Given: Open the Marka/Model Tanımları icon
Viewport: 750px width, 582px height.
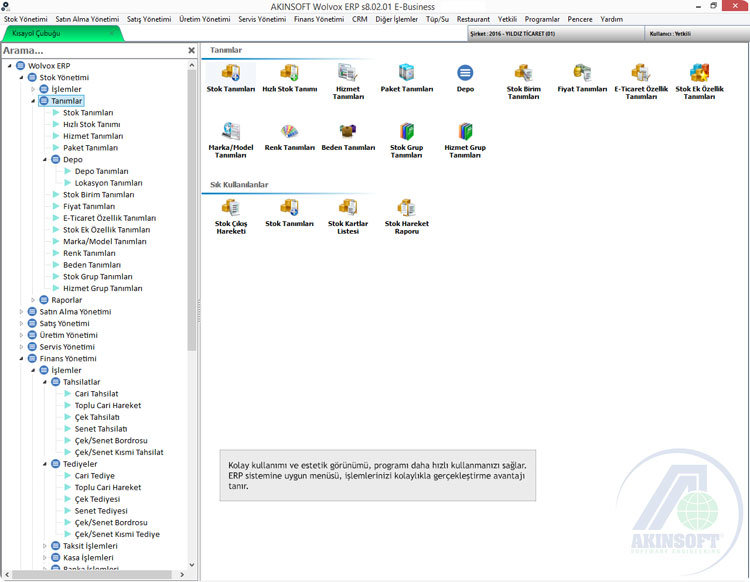Looking at the screenshot, I should [x=231, y=140].
